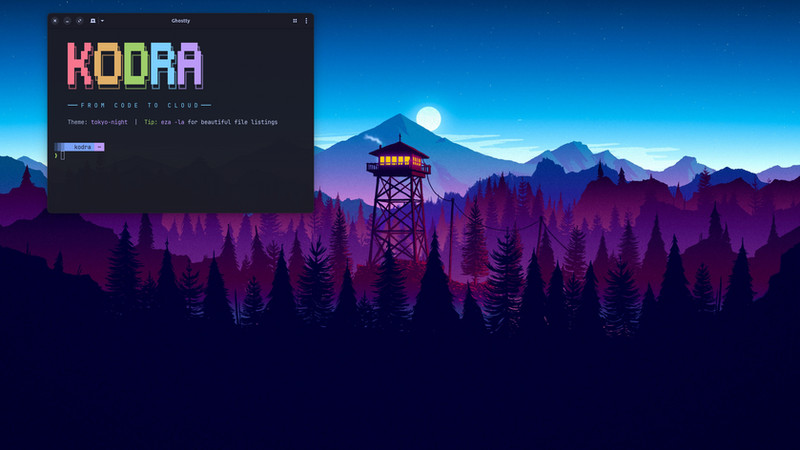Click the KODRA ASCII art logo
The height and width of the screenshot is (450, 800).
click(x=135, y=65)
